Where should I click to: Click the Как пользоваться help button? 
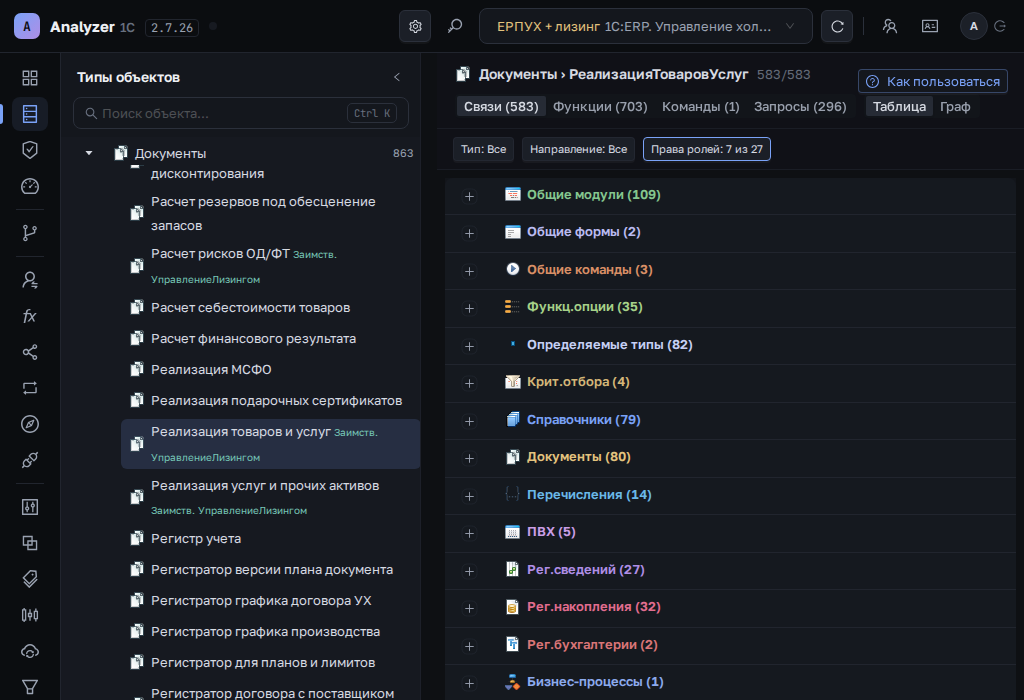(x=933, y=82)
